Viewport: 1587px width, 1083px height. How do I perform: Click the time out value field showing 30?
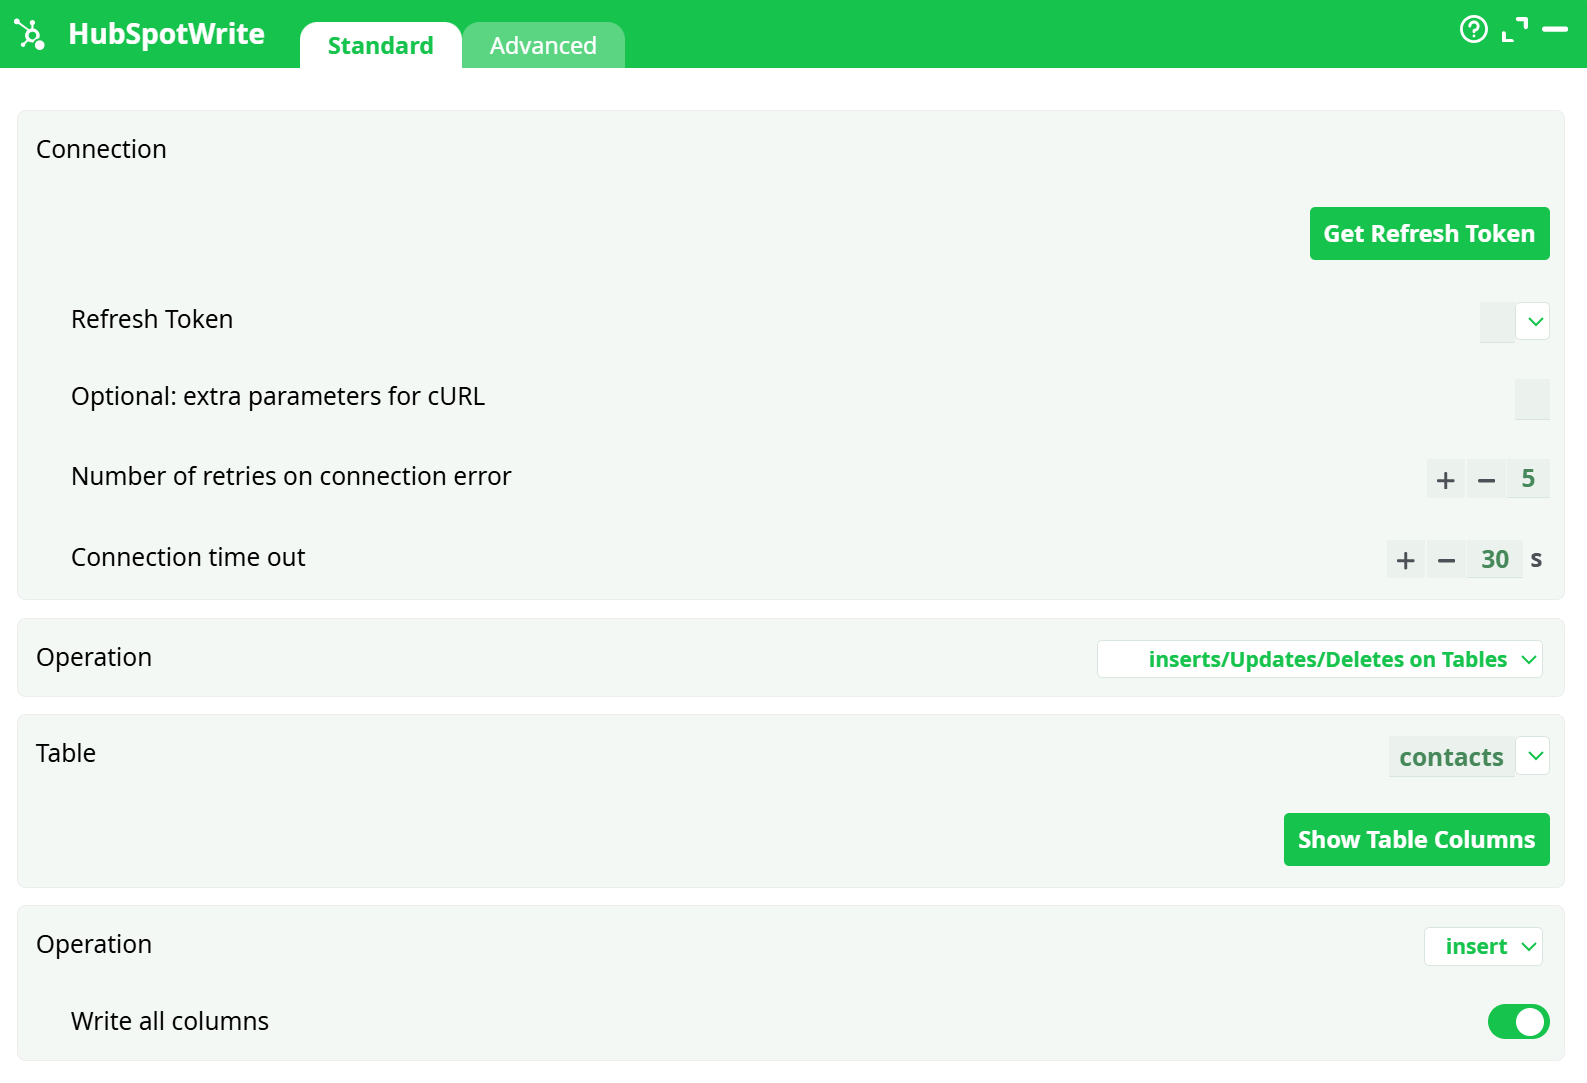click(x=1494, y=559)
